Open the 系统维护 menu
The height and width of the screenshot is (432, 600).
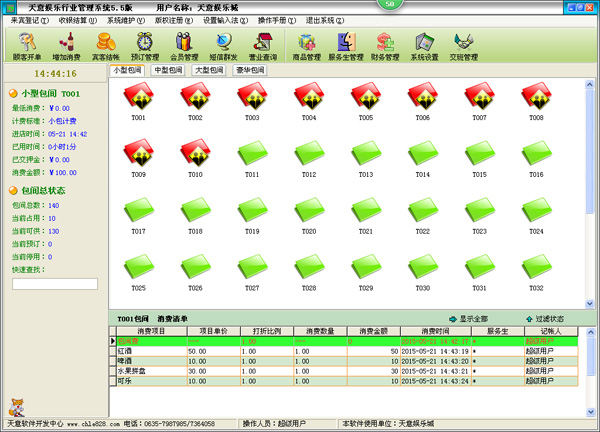125,20
